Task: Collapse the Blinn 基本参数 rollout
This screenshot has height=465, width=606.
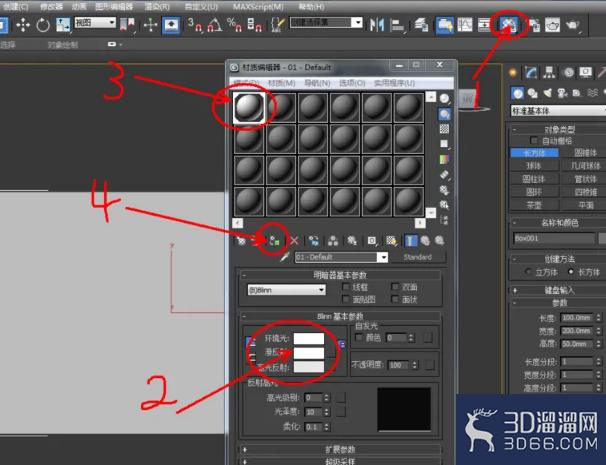Action: tap(340, 316)
